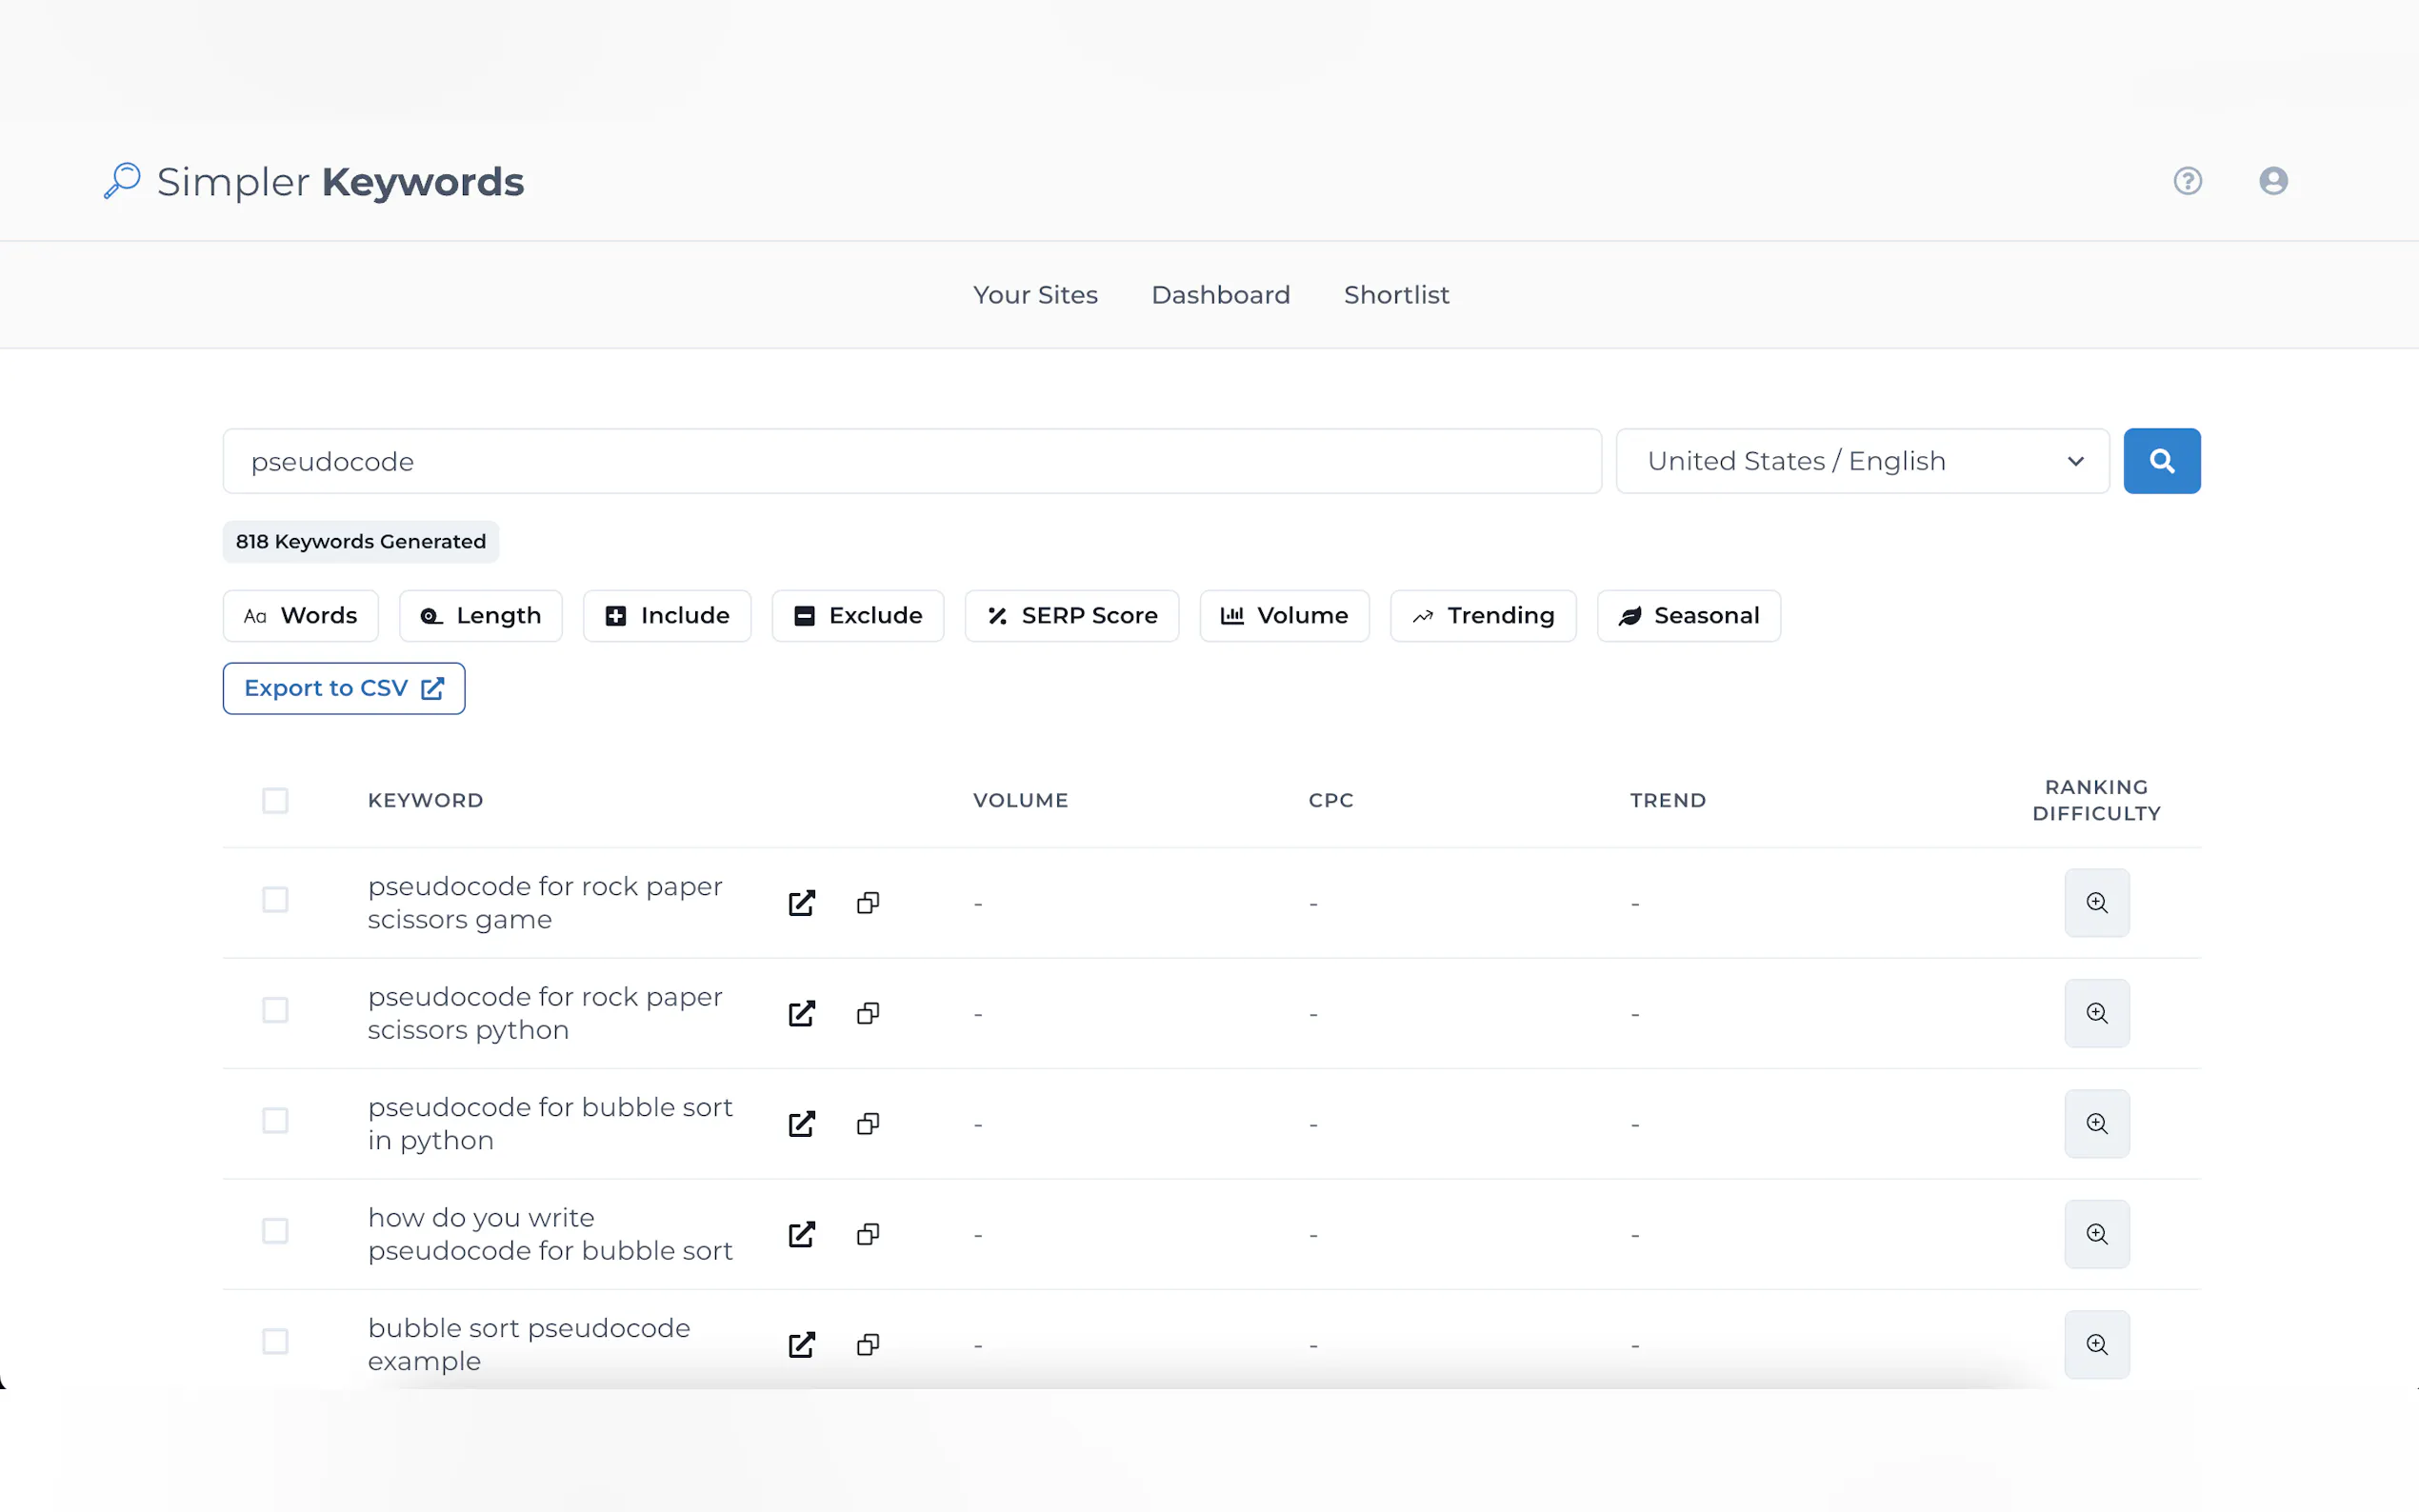Sort by VOLUME column header
The height and width of the screenshot is (1512, 2419).
(x=1020, y=800)
